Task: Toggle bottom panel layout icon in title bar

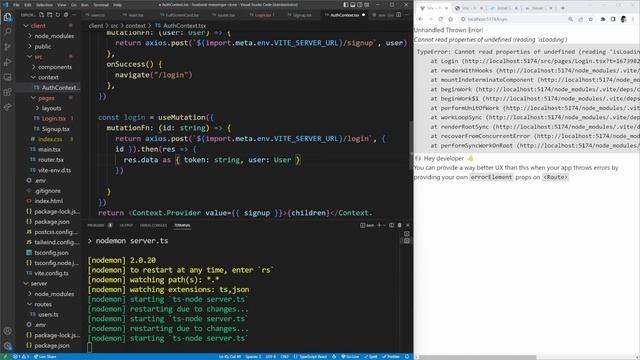Action: click(353, 4)
